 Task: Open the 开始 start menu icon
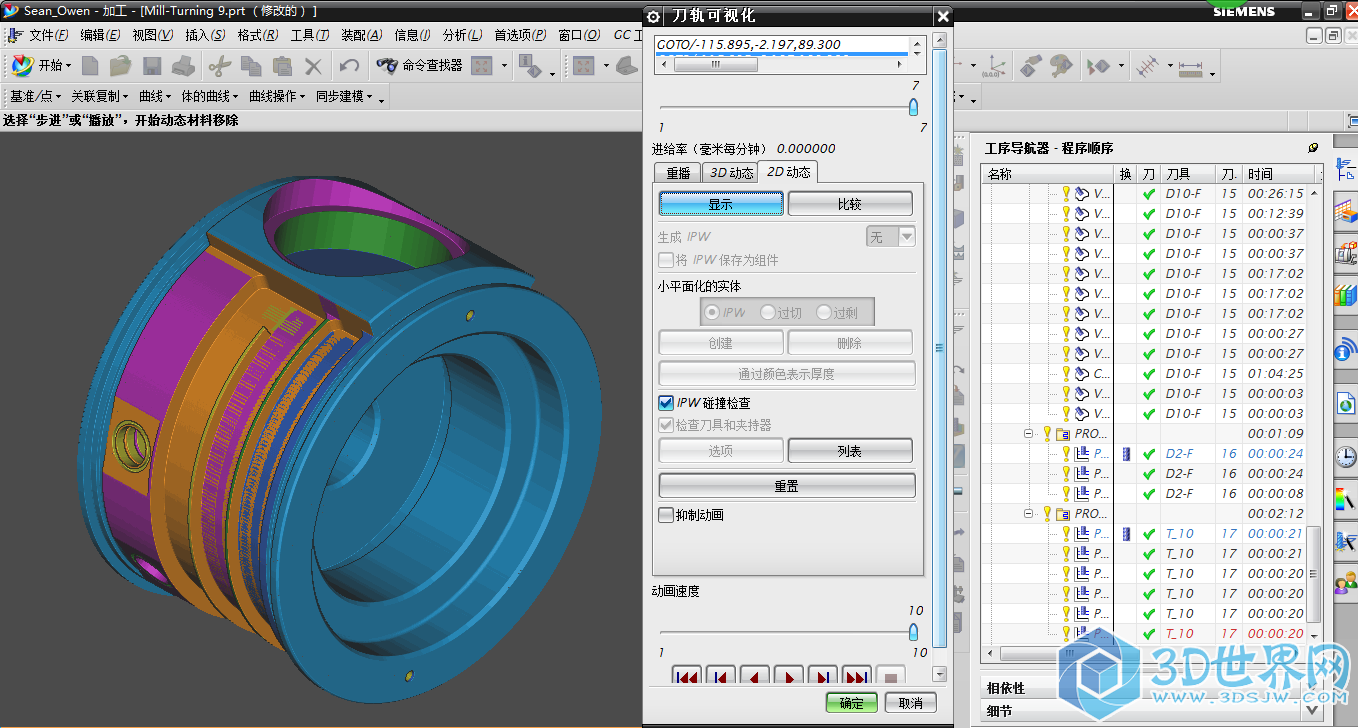pyautogui.click(x=22, y=66)
